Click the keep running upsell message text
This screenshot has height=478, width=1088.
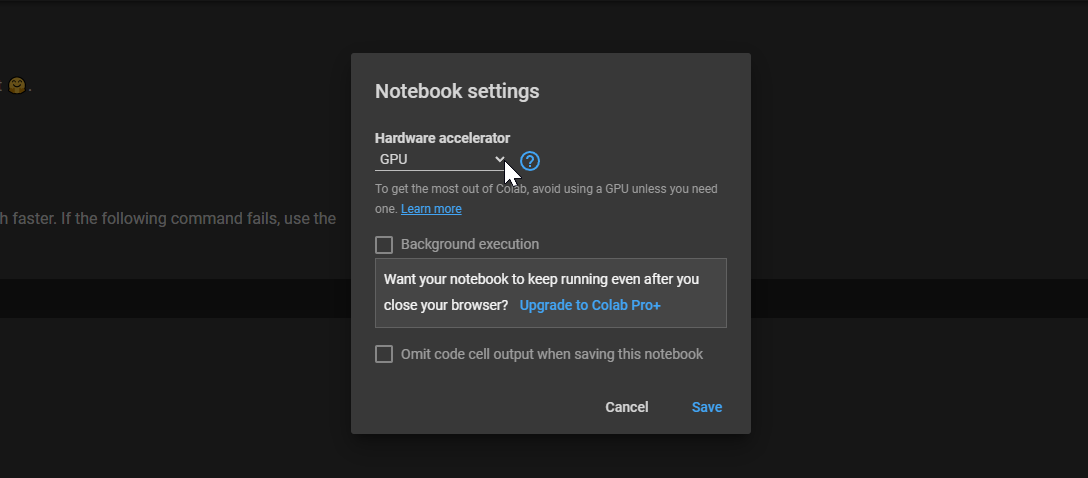pos(541,279)
